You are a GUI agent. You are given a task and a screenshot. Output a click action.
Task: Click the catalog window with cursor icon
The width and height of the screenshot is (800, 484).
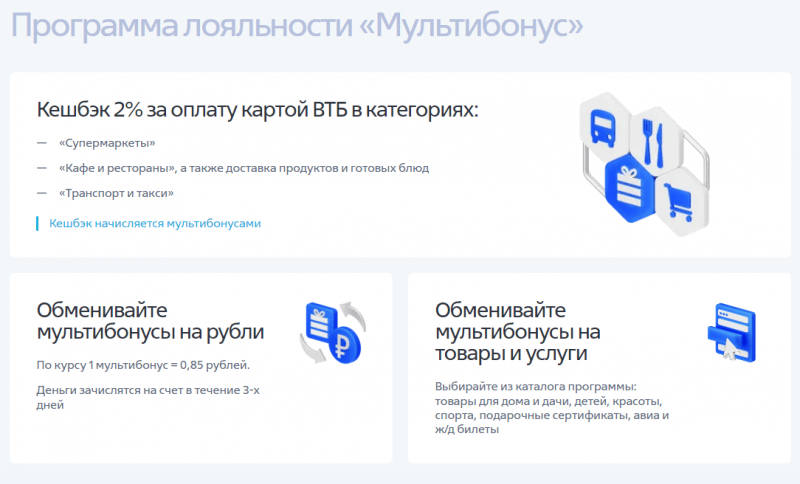(732, 333)
